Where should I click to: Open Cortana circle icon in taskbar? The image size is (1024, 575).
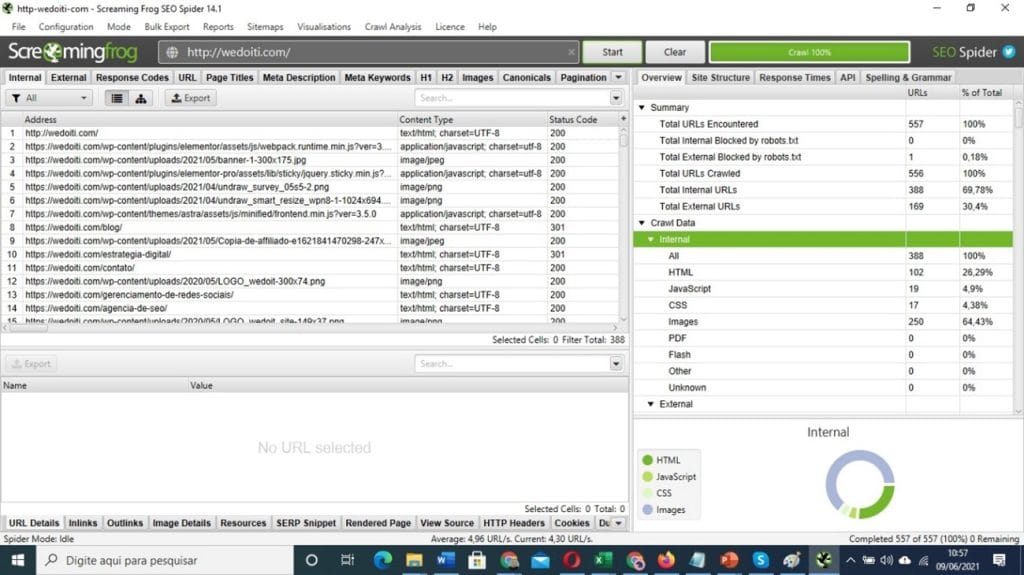coord(312,560)
